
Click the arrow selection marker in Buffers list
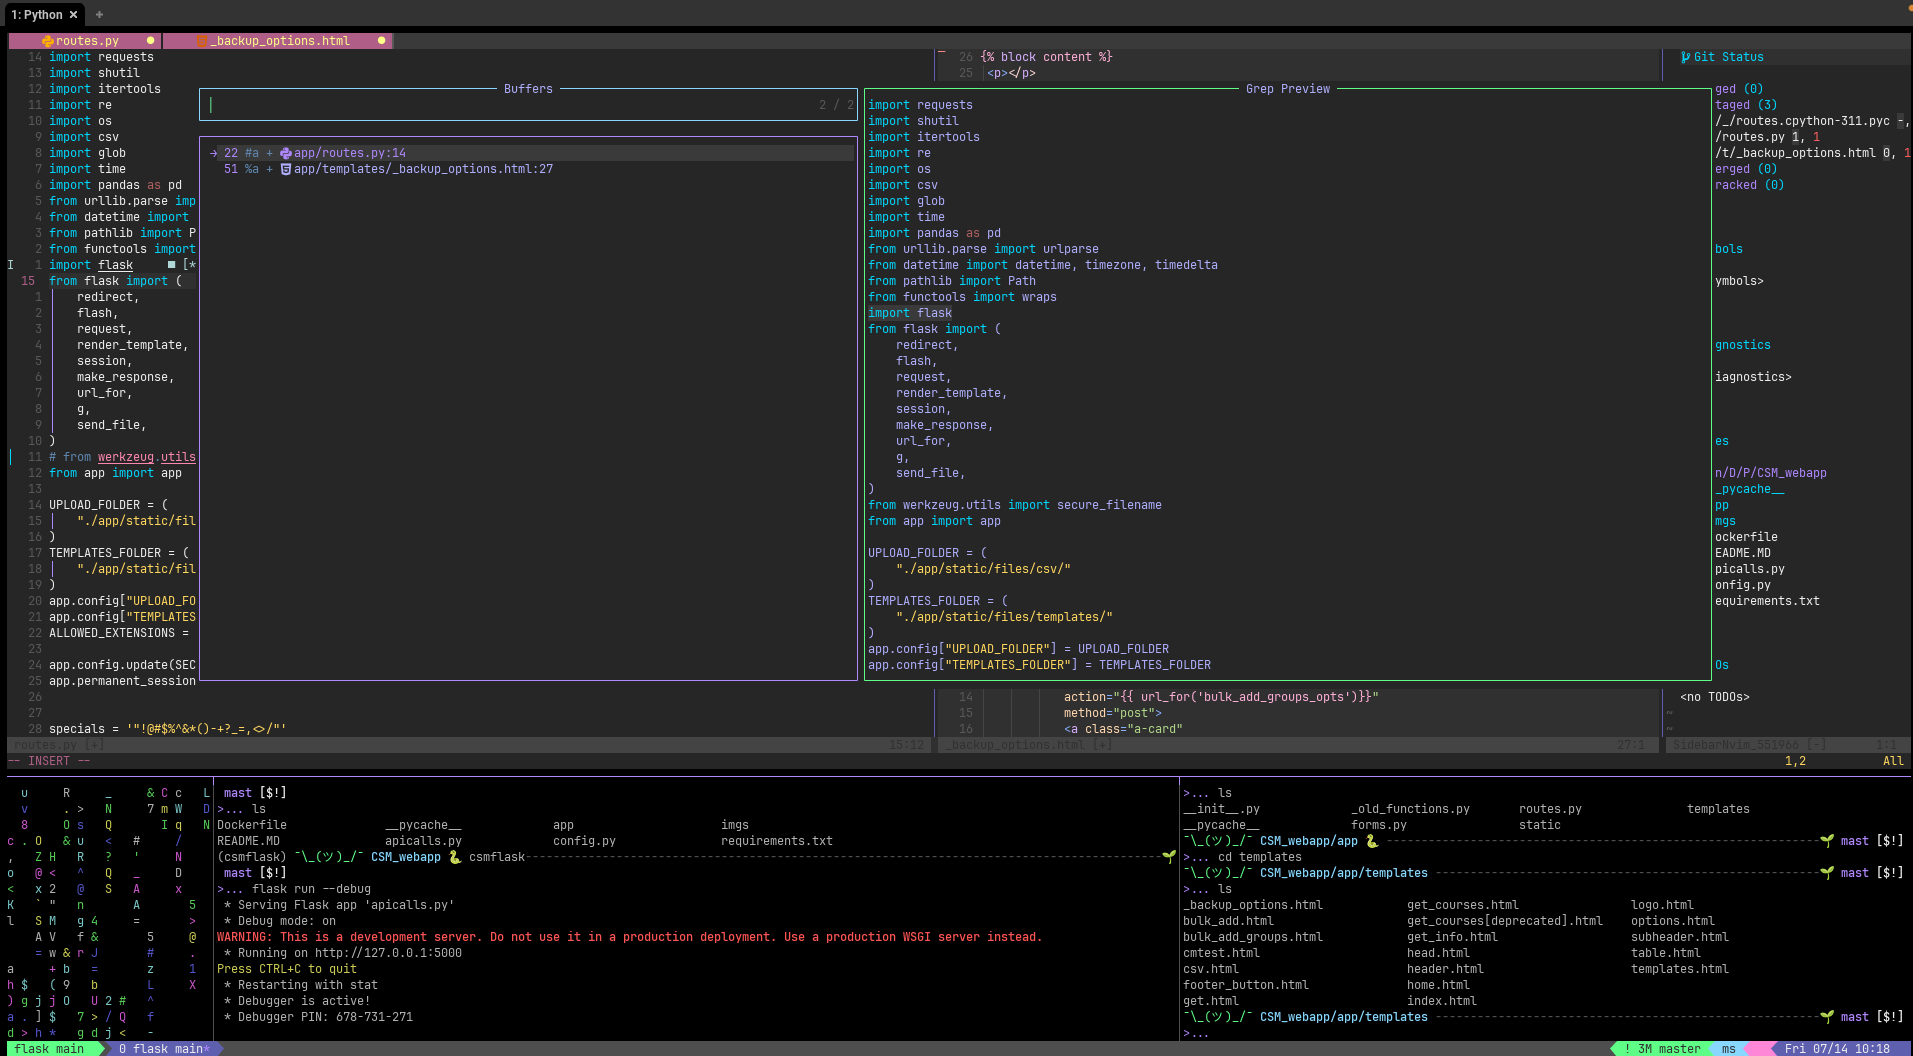(214, 153)
